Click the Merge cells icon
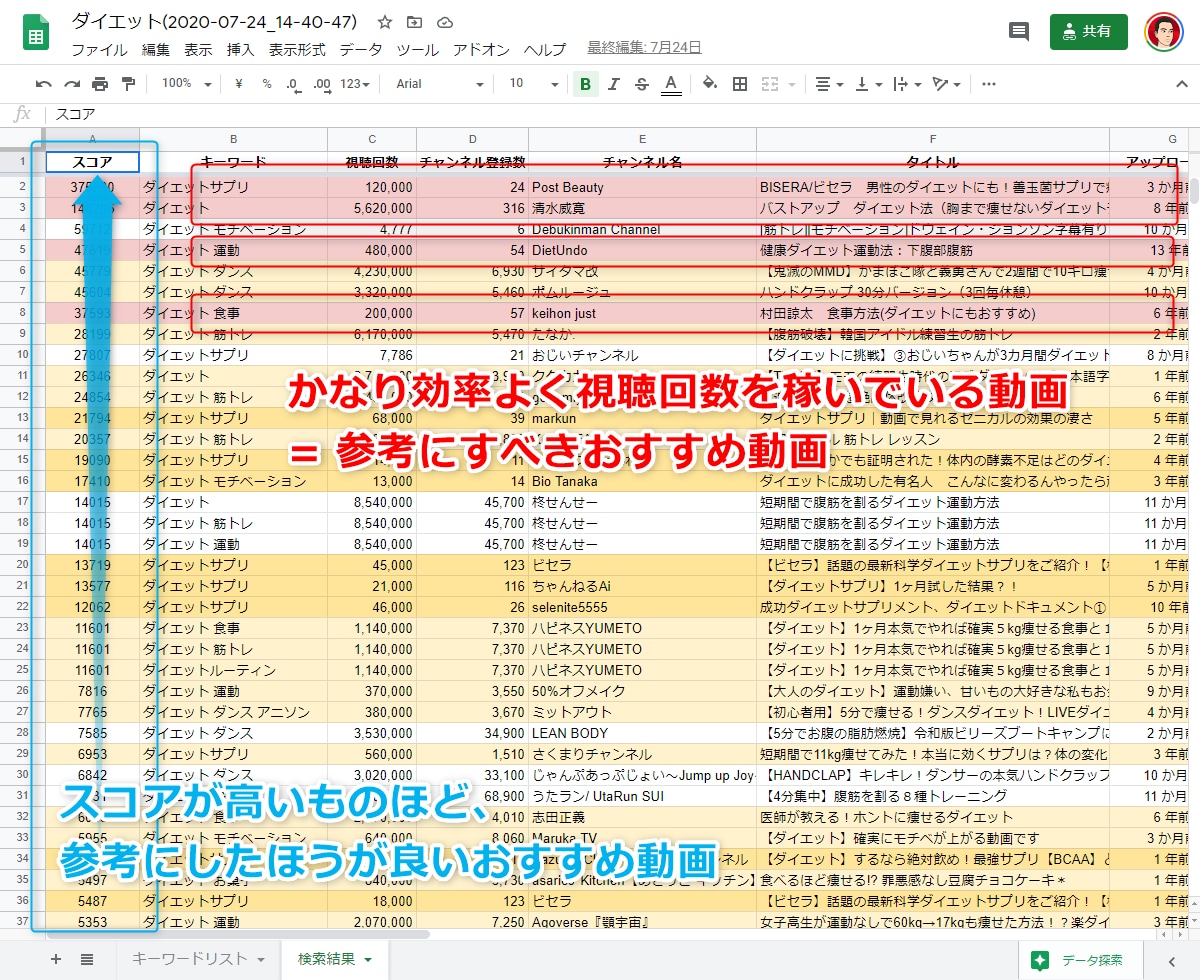This screenshot has width=1200, height=980. (x=771, y=84)
